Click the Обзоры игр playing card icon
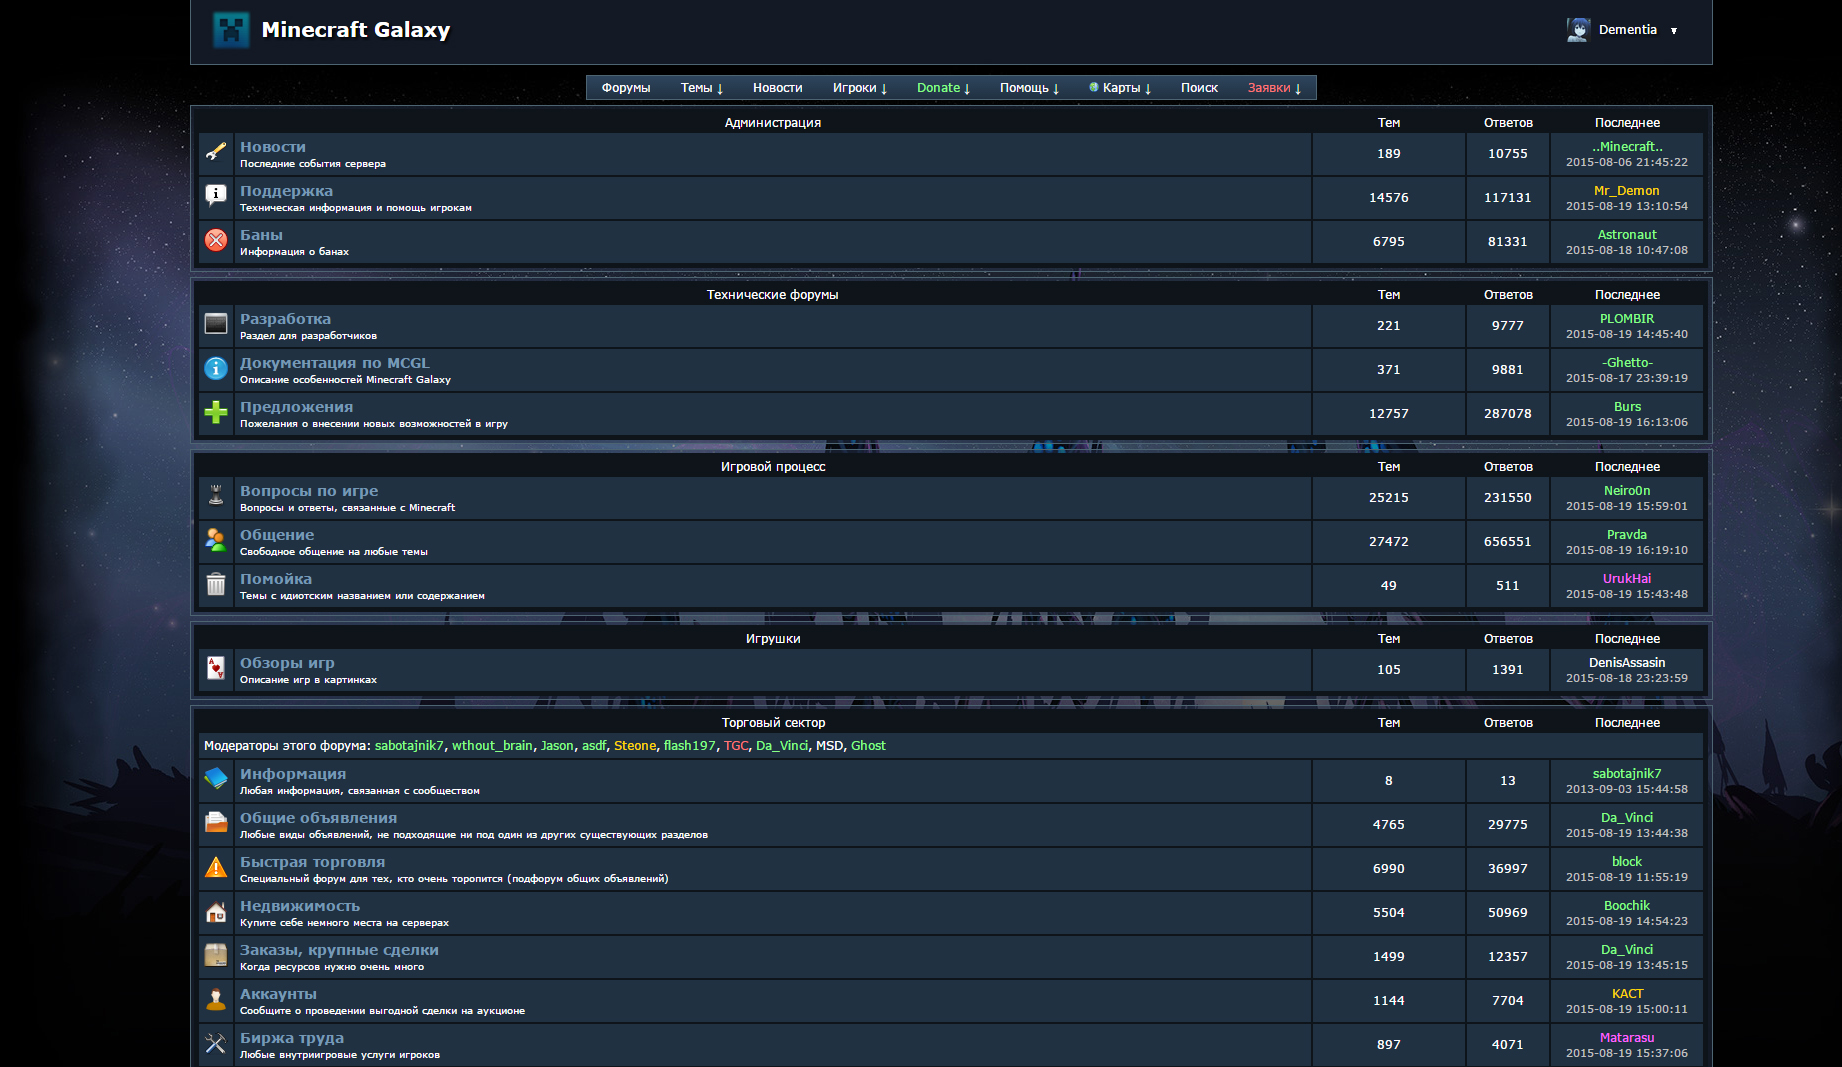 click(x=216, y=668)
